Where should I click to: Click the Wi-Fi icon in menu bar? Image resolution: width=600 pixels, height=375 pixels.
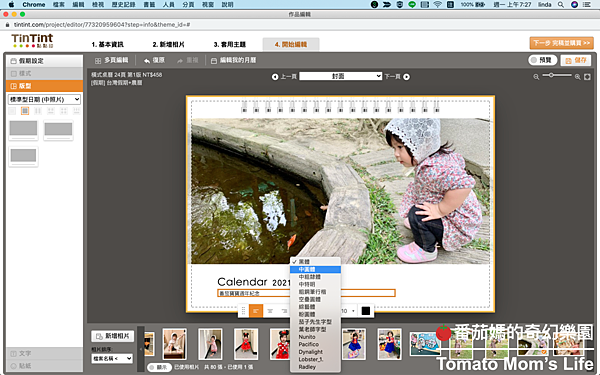click(437, 5)
